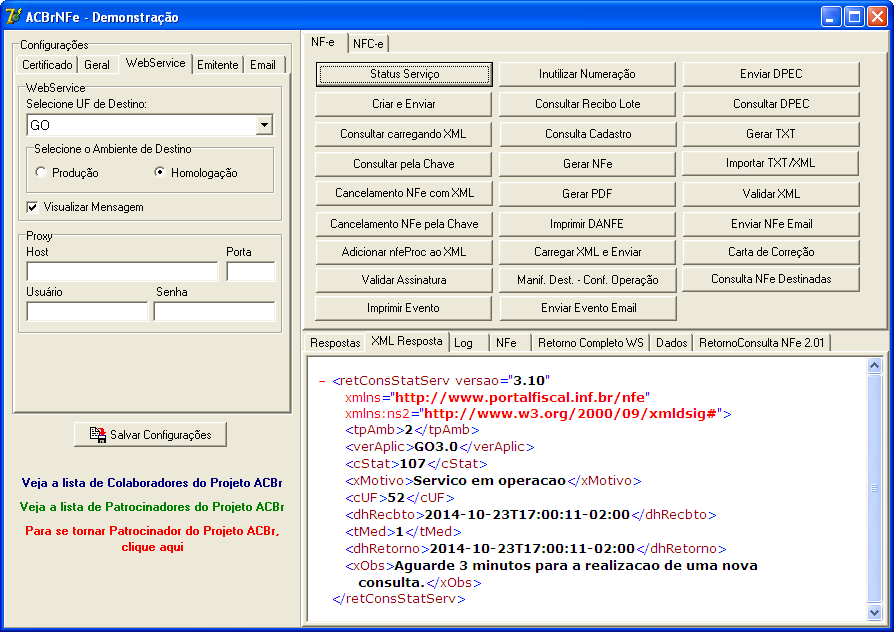Select the XML Resposta tab
The width and height of the screenshot is (894, 632).
tap(407, 341)
